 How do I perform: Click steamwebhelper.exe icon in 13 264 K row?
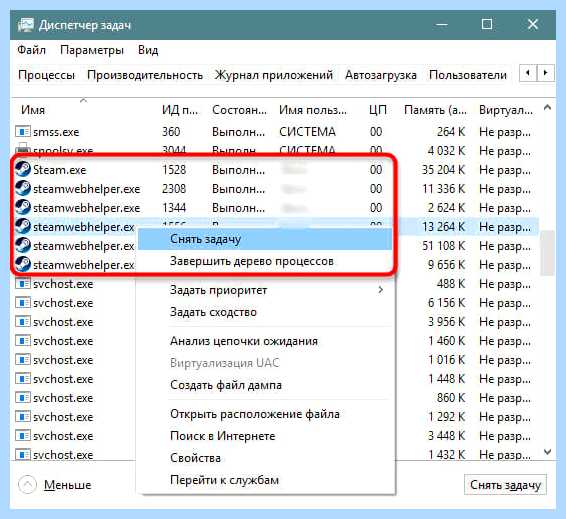[x=23, y=227]
